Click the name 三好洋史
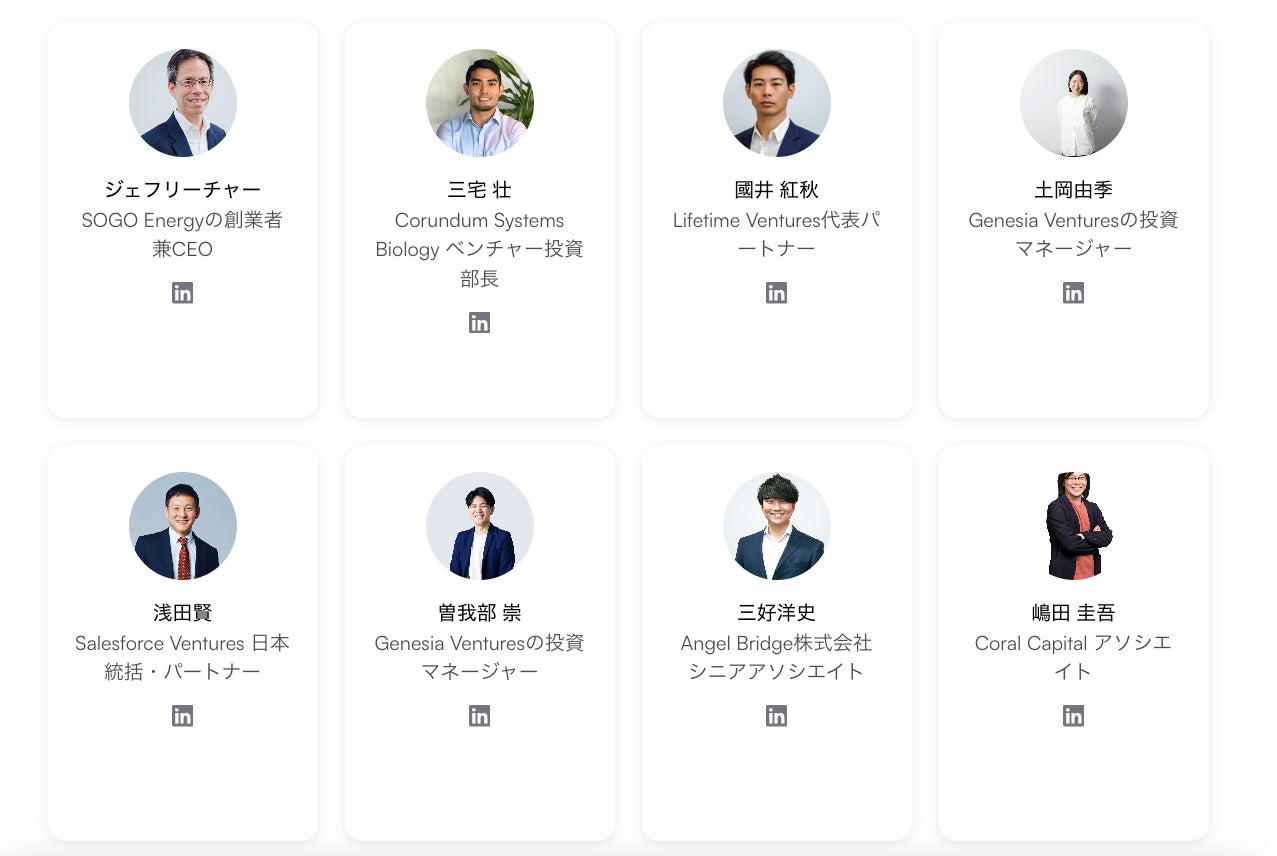The width and height of the screenshot is (1277, 856). click(x=777, y=613)
